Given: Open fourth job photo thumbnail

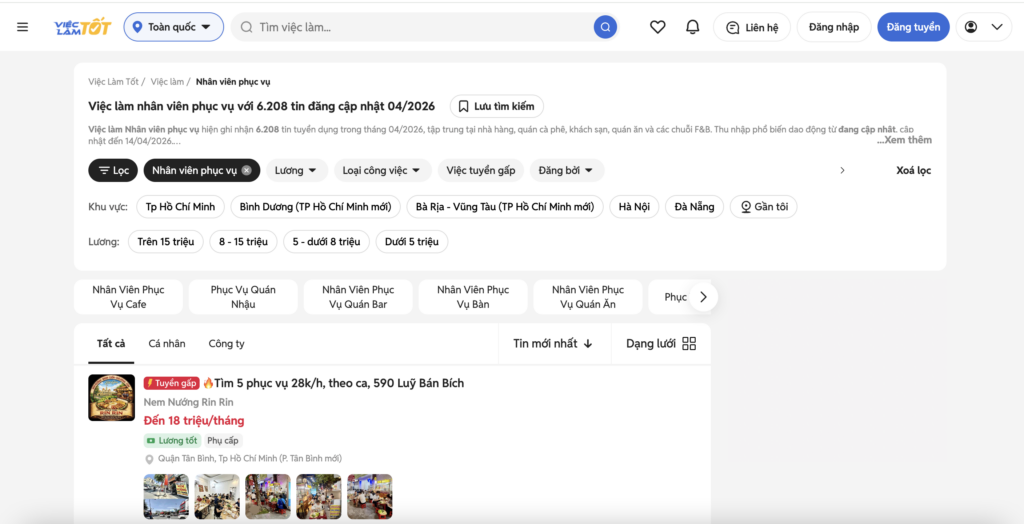Looking at the screenshot, I should (x=319, y=497).
